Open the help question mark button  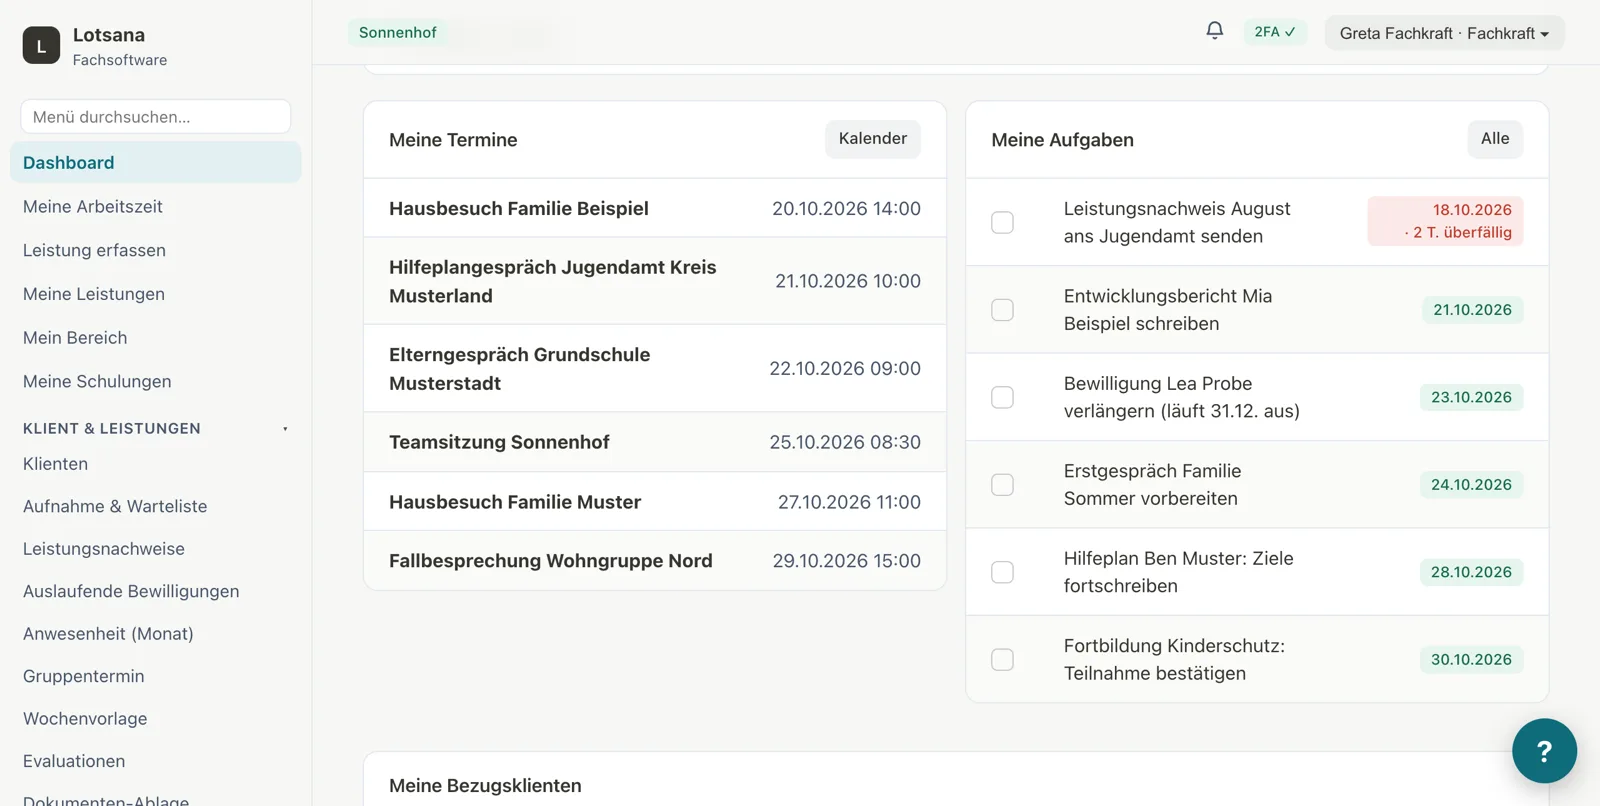(1544, 751)
